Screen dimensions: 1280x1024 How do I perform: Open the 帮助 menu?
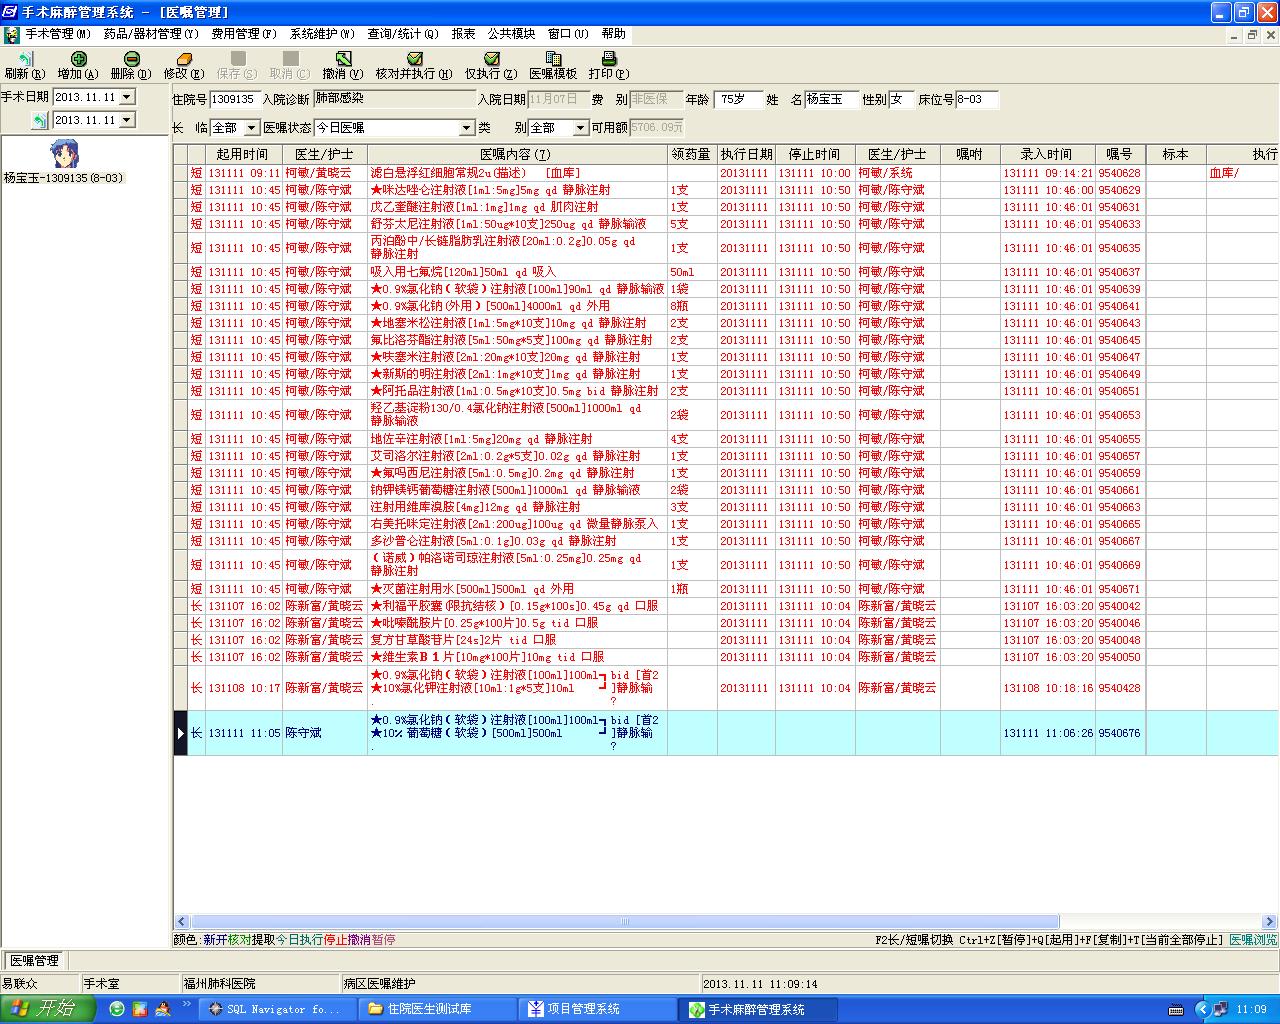[x=614, y=34]
